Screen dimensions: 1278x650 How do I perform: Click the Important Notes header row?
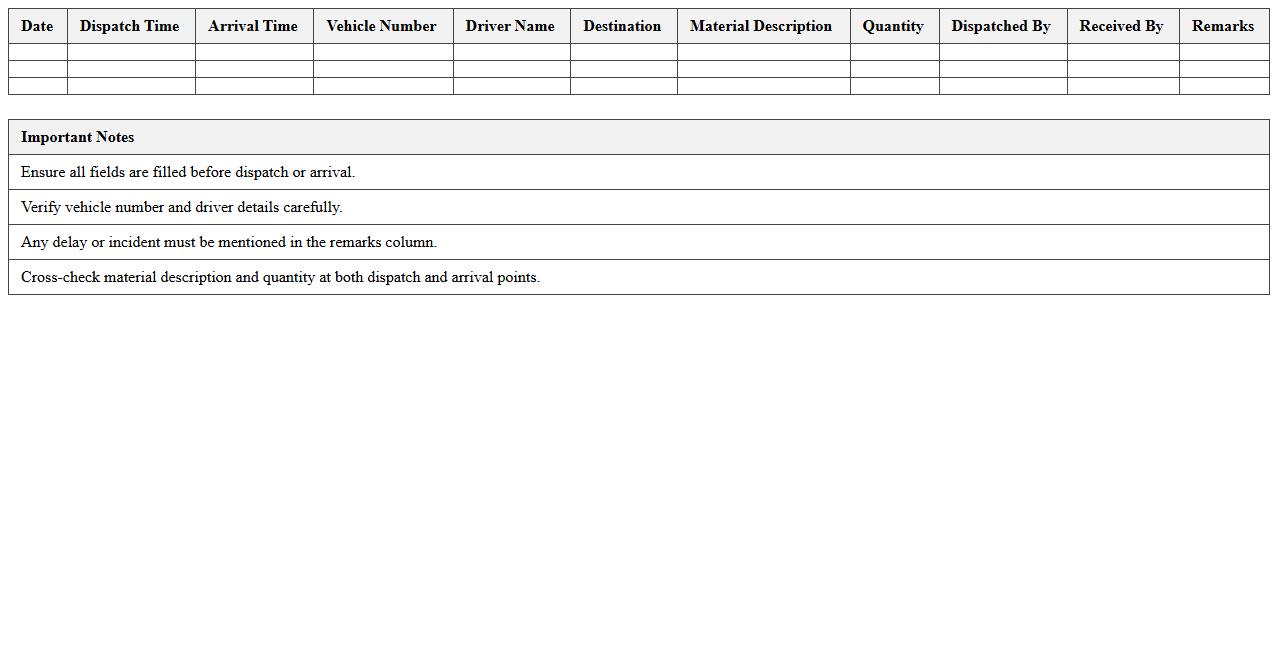(638, 137)
